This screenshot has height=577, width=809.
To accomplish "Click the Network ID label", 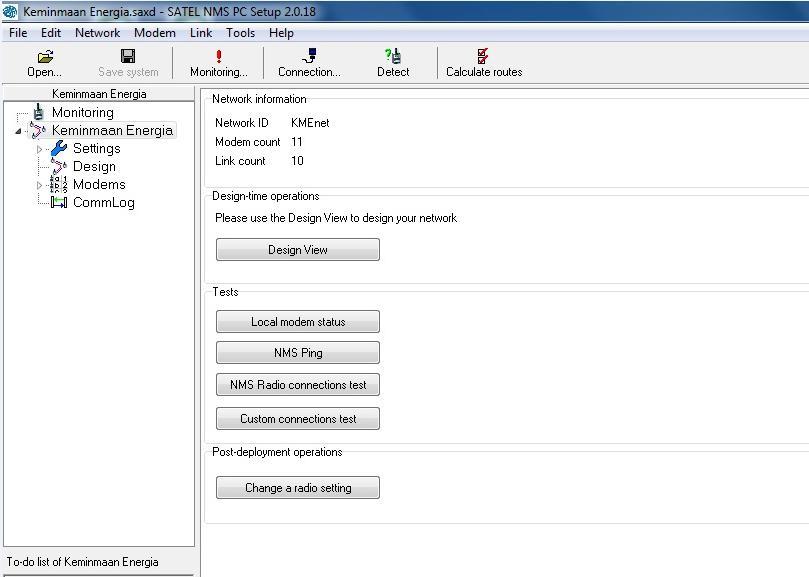I will tap(241, 123).
